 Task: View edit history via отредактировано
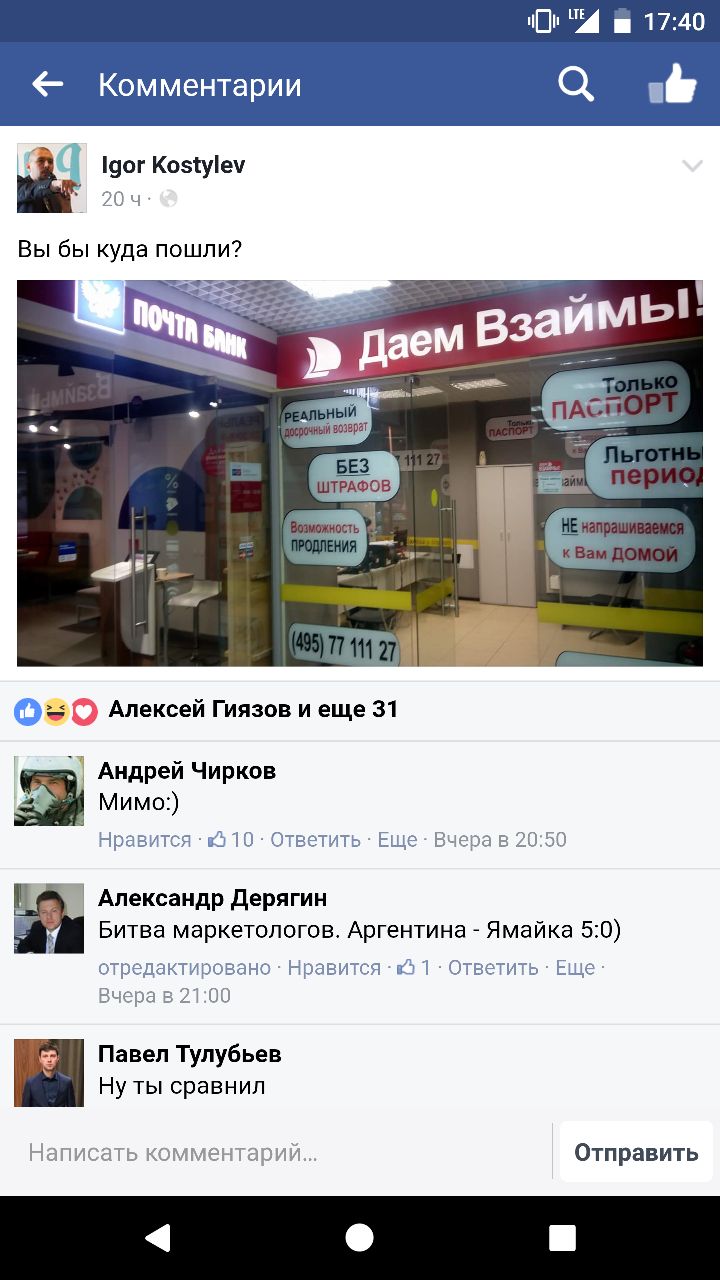184,968
